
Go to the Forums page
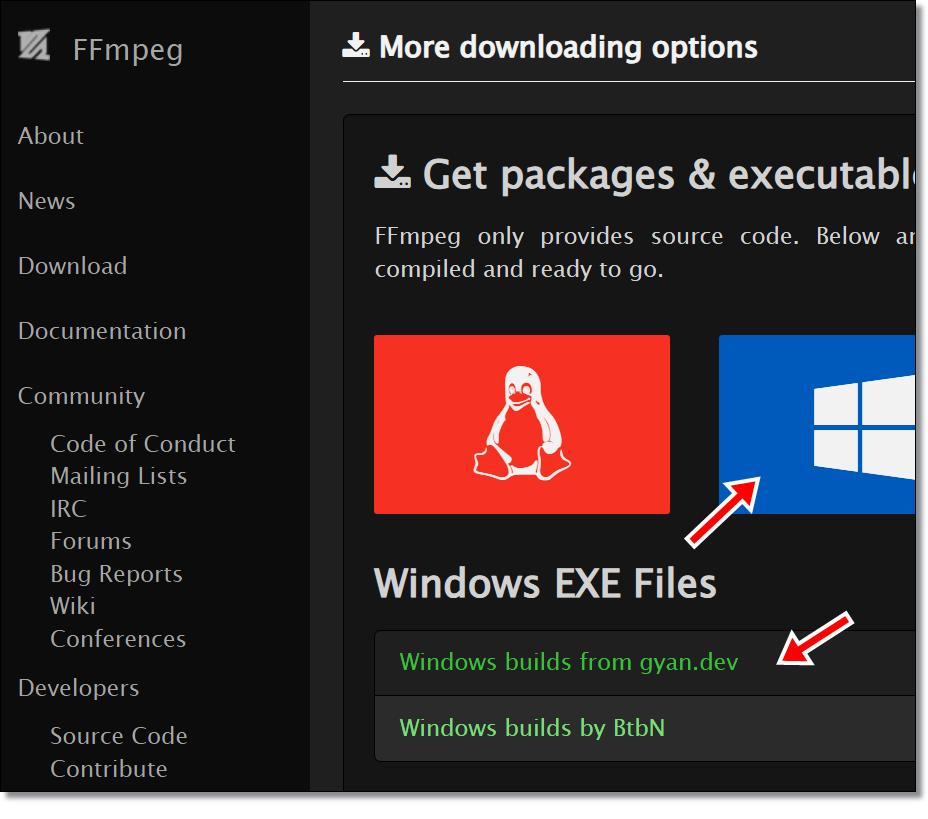coord(91,541)
